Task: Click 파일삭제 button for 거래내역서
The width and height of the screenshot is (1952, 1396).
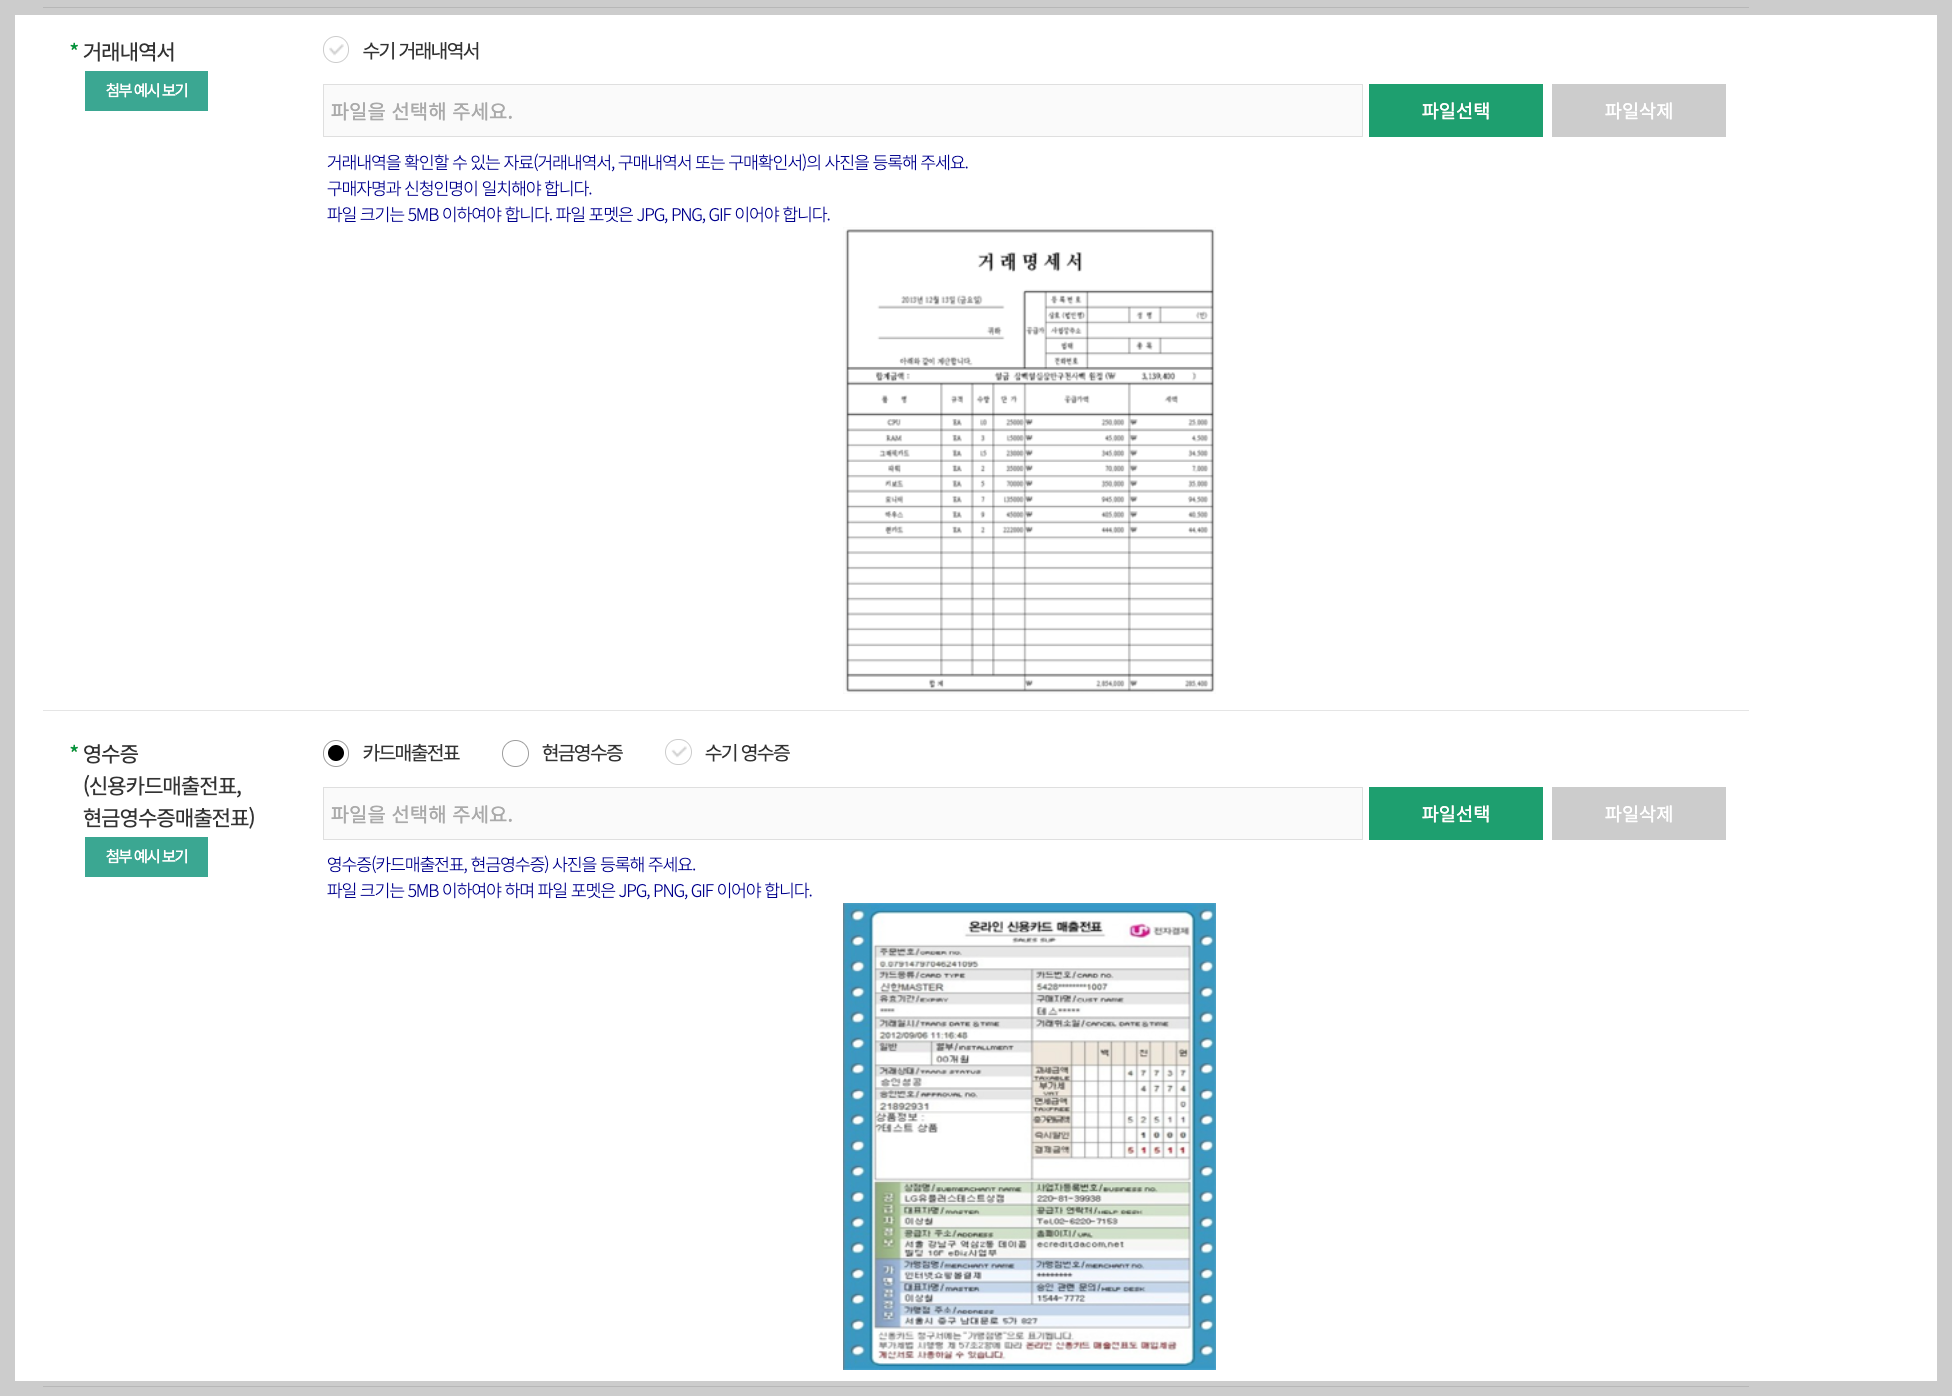Action: click(1638, 111)
